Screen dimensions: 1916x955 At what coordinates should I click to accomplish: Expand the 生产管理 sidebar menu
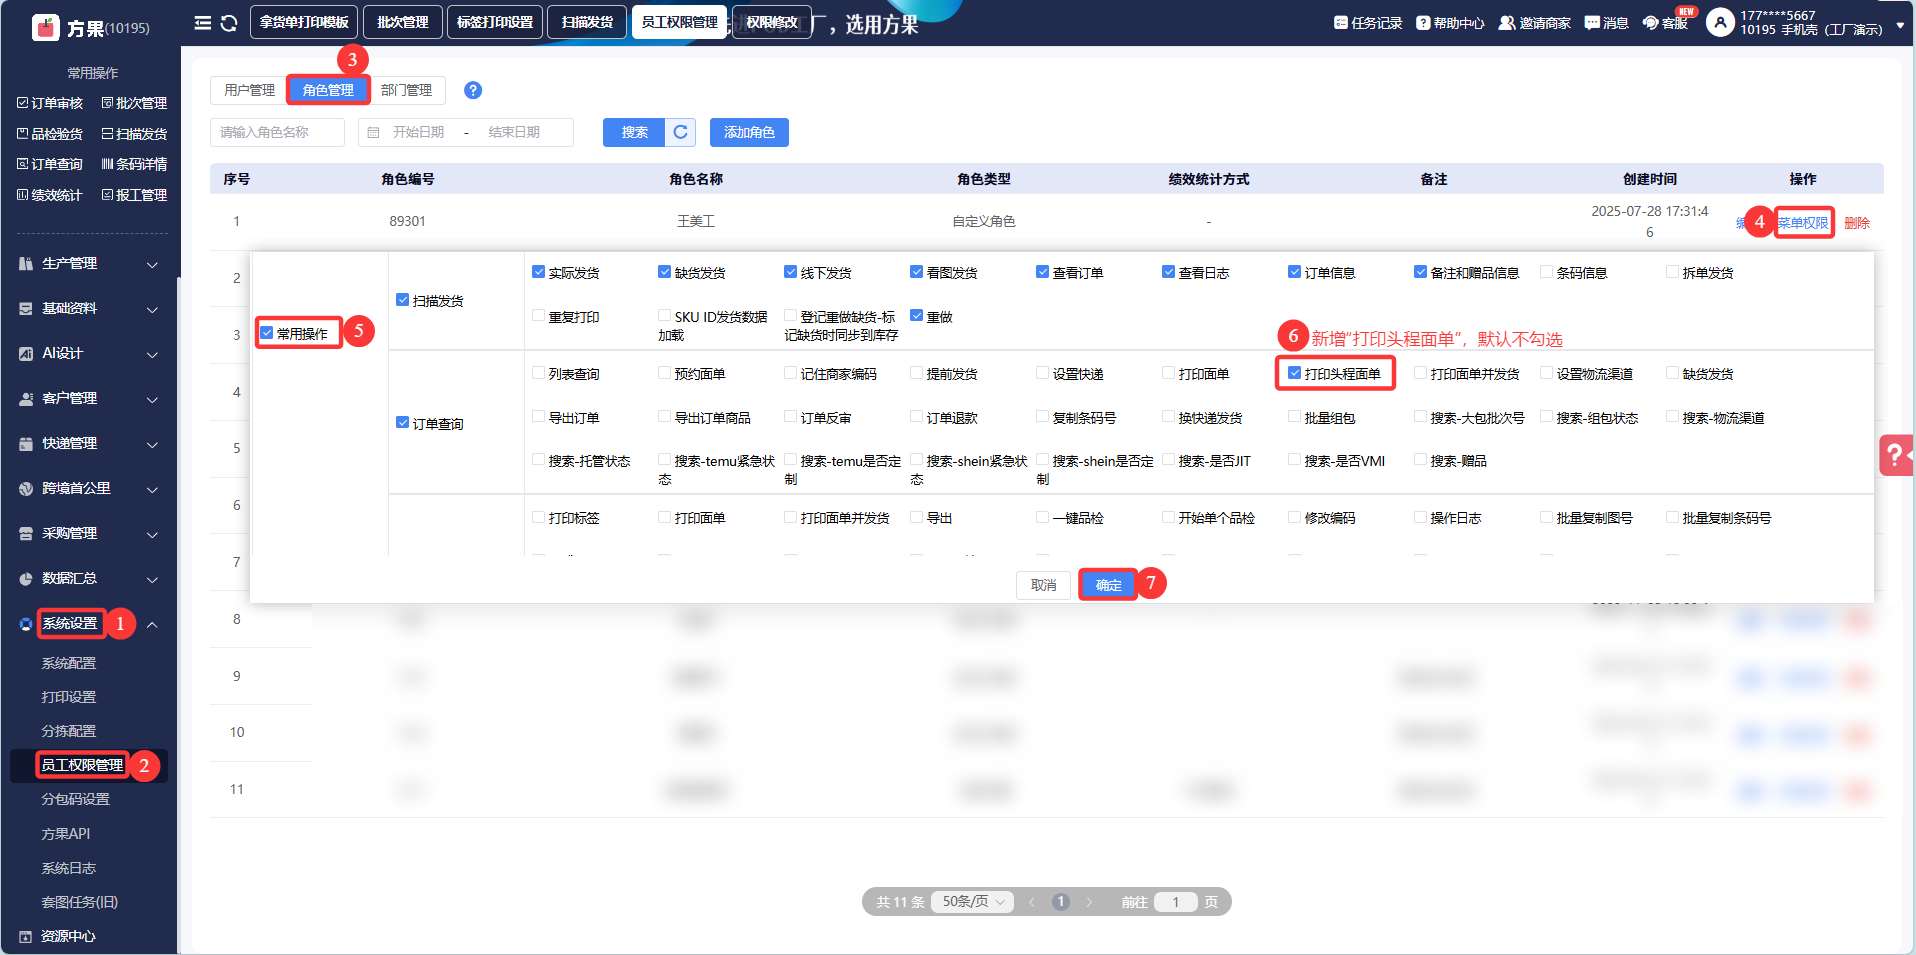pyautogui.click(x=88, y=264)
